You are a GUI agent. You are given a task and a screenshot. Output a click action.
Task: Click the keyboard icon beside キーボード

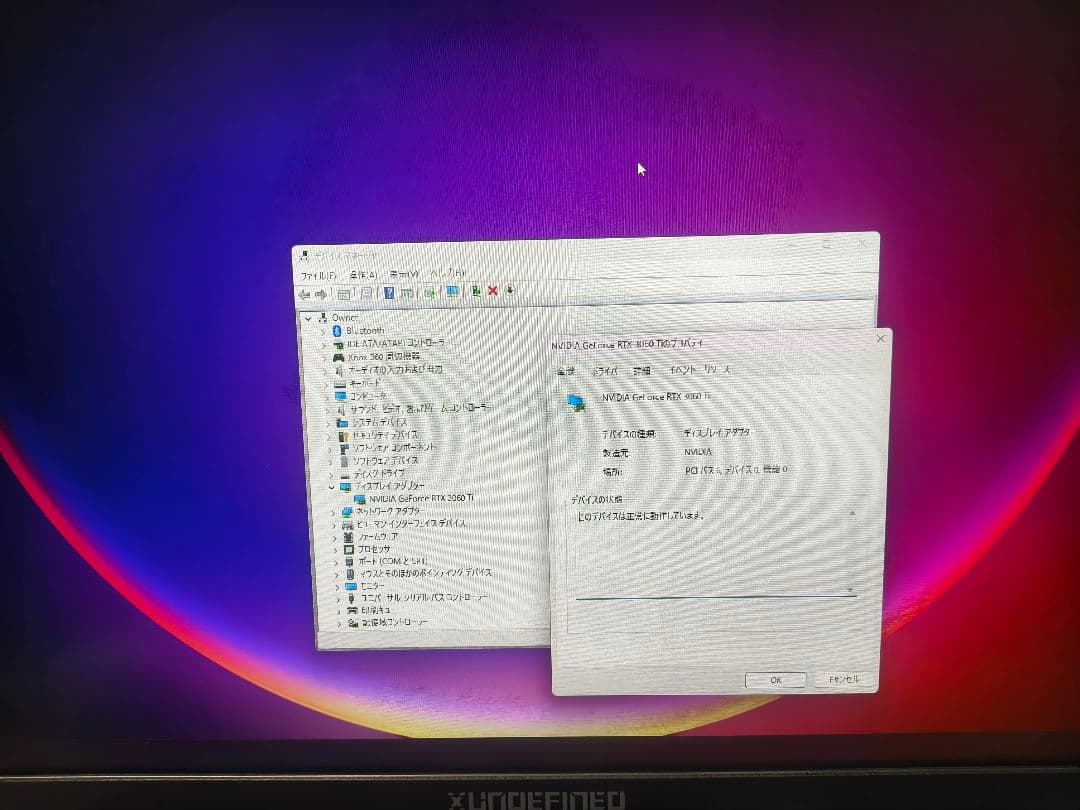click(x=340, y=384)
